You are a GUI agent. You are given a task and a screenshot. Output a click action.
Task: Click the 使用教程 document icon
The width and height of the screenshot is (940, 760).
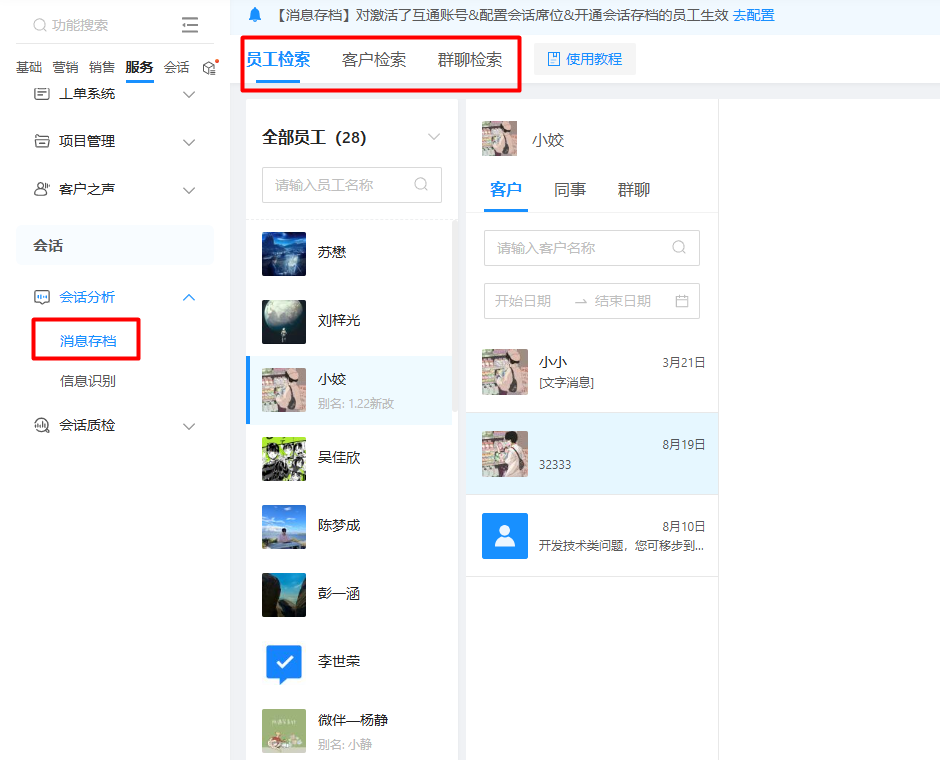[554, 59]
